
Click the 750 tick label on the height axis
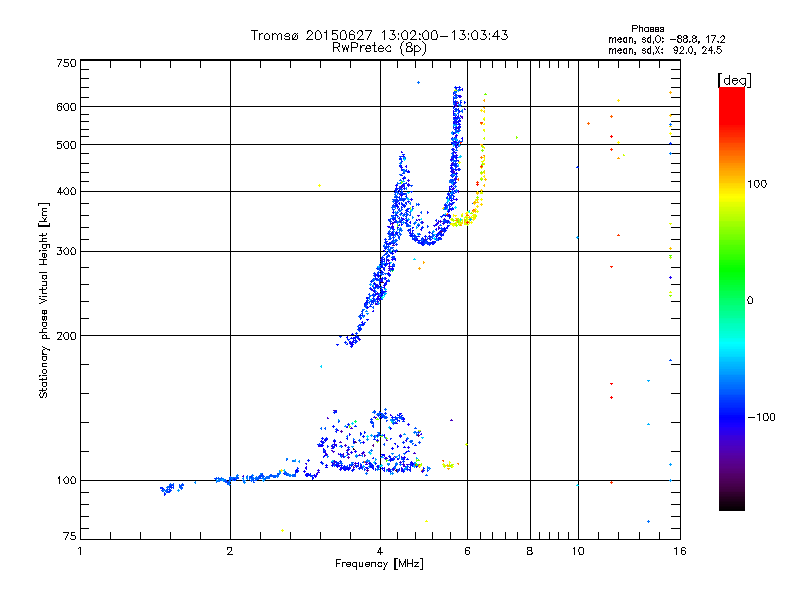(x=67, y=63)
